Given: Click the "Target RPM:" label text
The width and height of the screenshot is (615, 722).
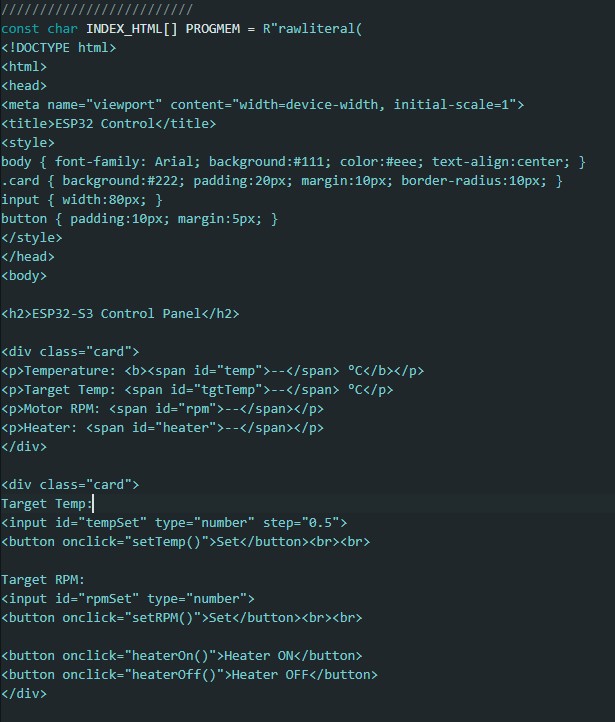Looking at the screenshot, I should (x=43, y=579).
